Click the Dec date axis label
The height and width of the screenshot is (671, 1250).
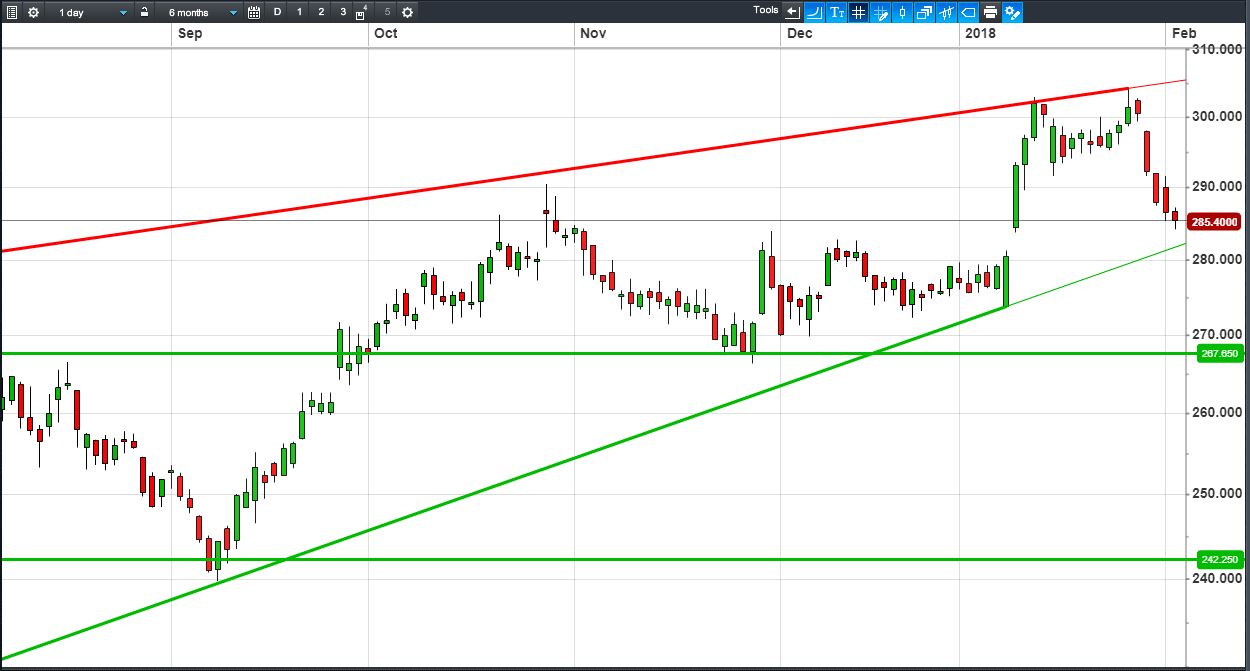(x=799, y=33)
